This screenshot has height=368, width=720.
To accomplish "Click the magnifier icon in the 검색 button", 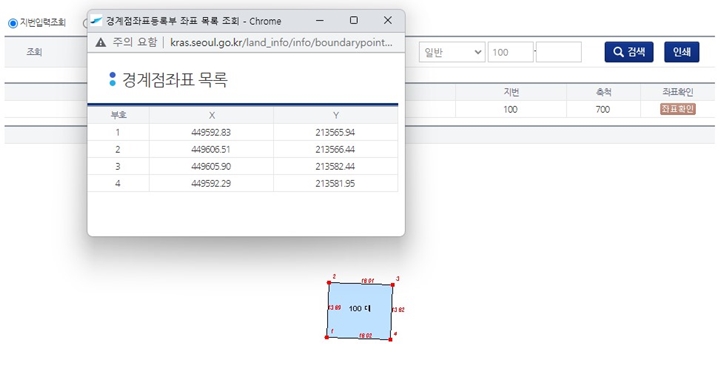I will [619, 52].
